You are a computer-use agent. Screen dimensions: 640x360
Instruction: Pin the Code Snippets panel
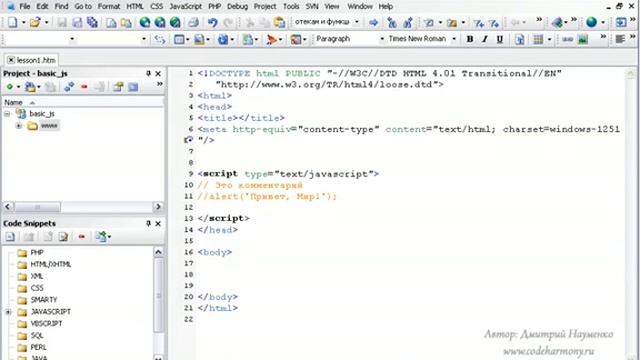(x=148, y=223)
